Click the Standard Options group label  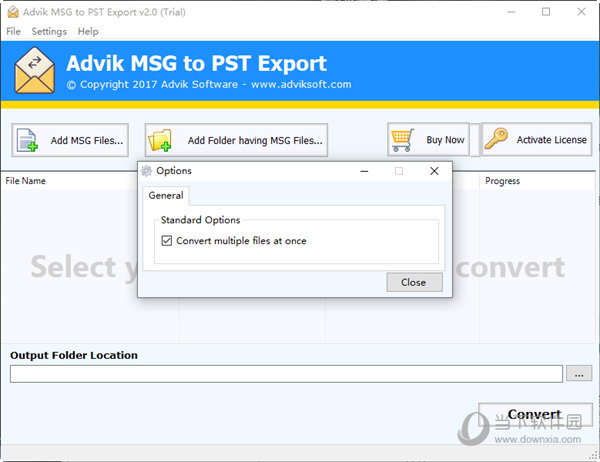point(201,220)
